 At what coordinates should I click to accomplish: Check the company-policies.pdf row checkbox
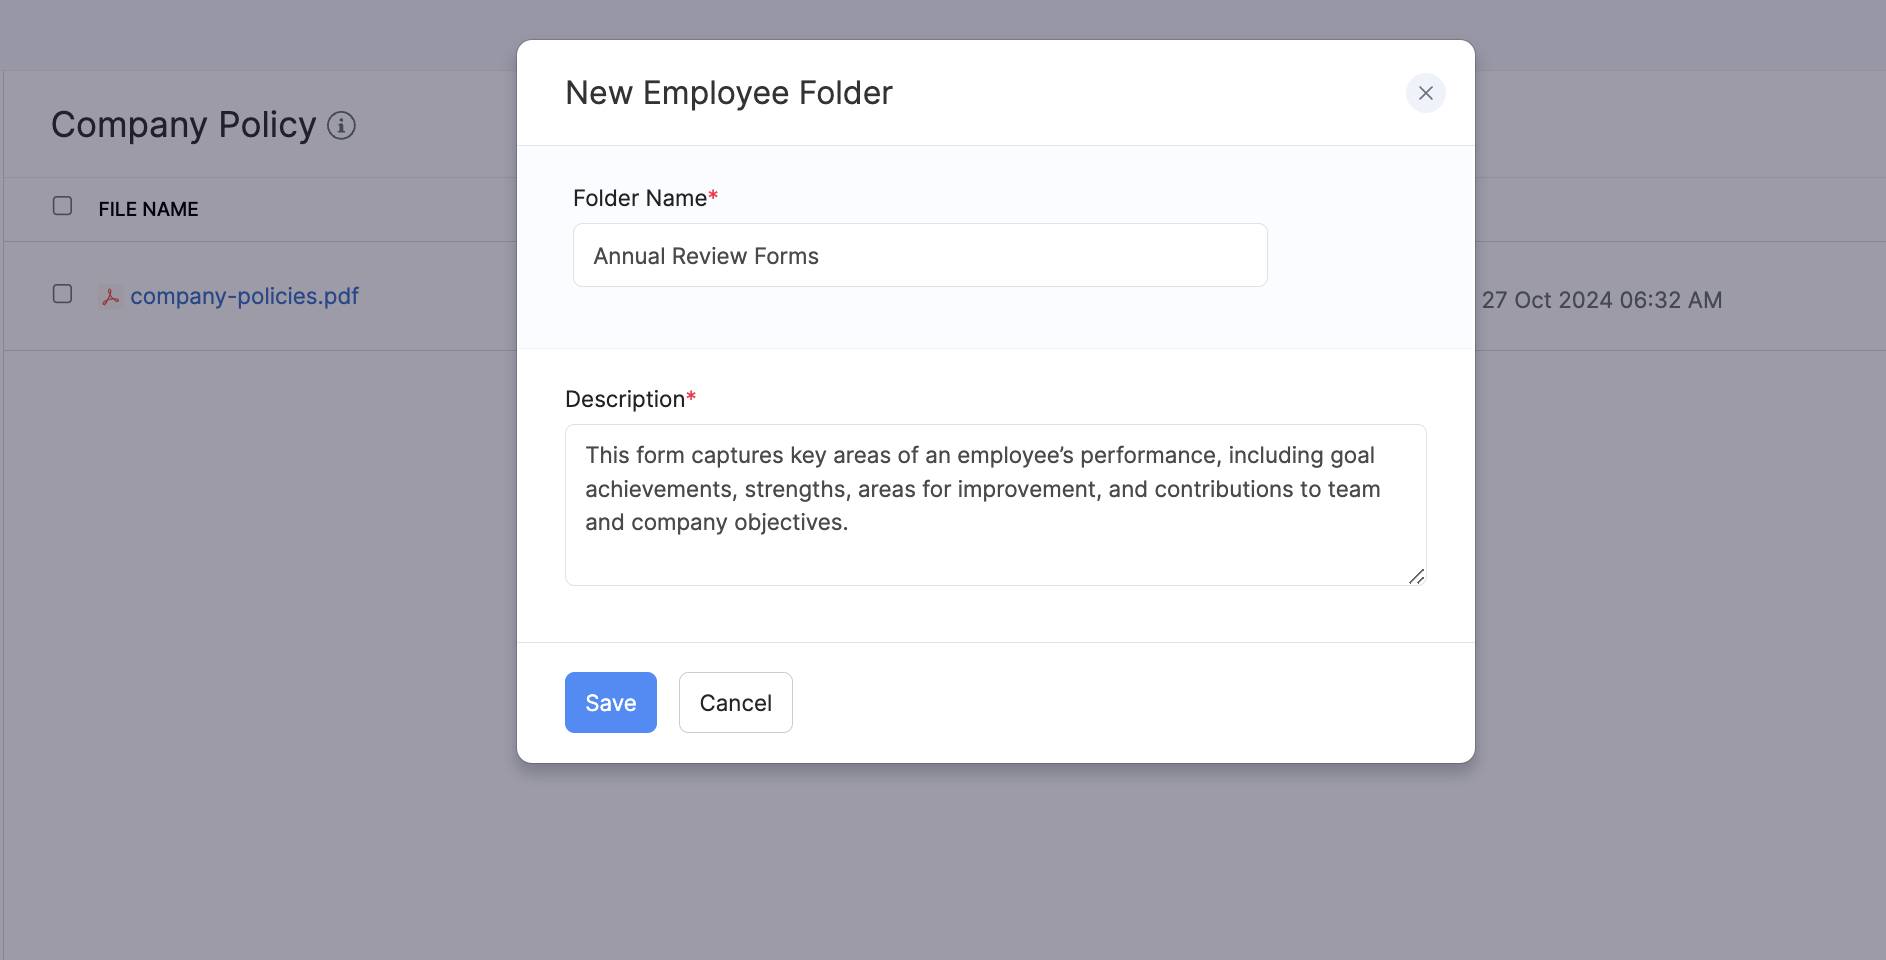pyautogui.click(x=62, y=294)
